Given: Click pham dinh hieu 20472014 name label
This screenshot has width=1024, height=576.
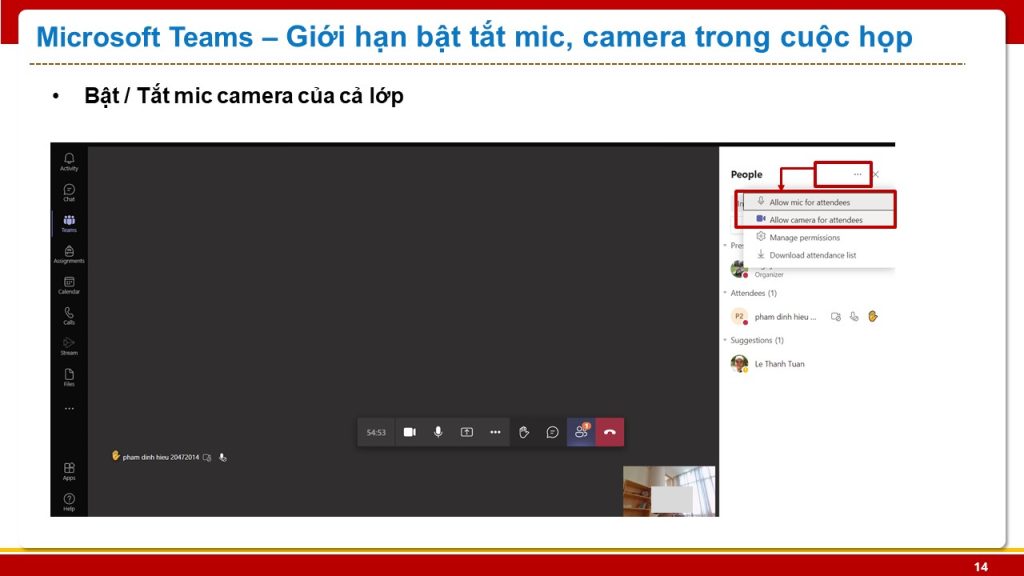Looking at the screenshot, I should pos(161,457).
